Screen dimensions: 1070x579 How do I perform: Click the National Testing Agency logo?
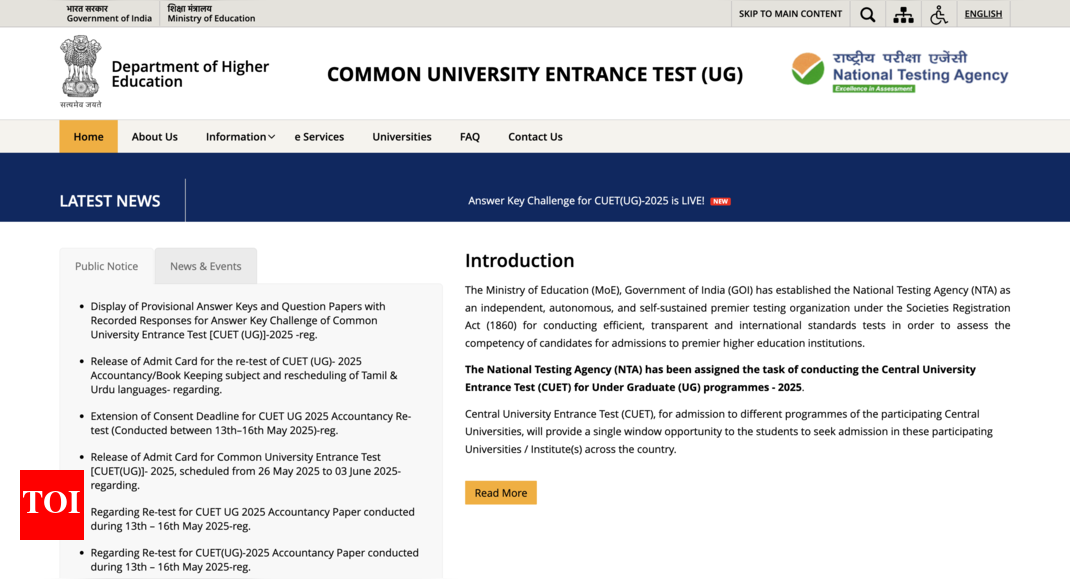(899, 72)
